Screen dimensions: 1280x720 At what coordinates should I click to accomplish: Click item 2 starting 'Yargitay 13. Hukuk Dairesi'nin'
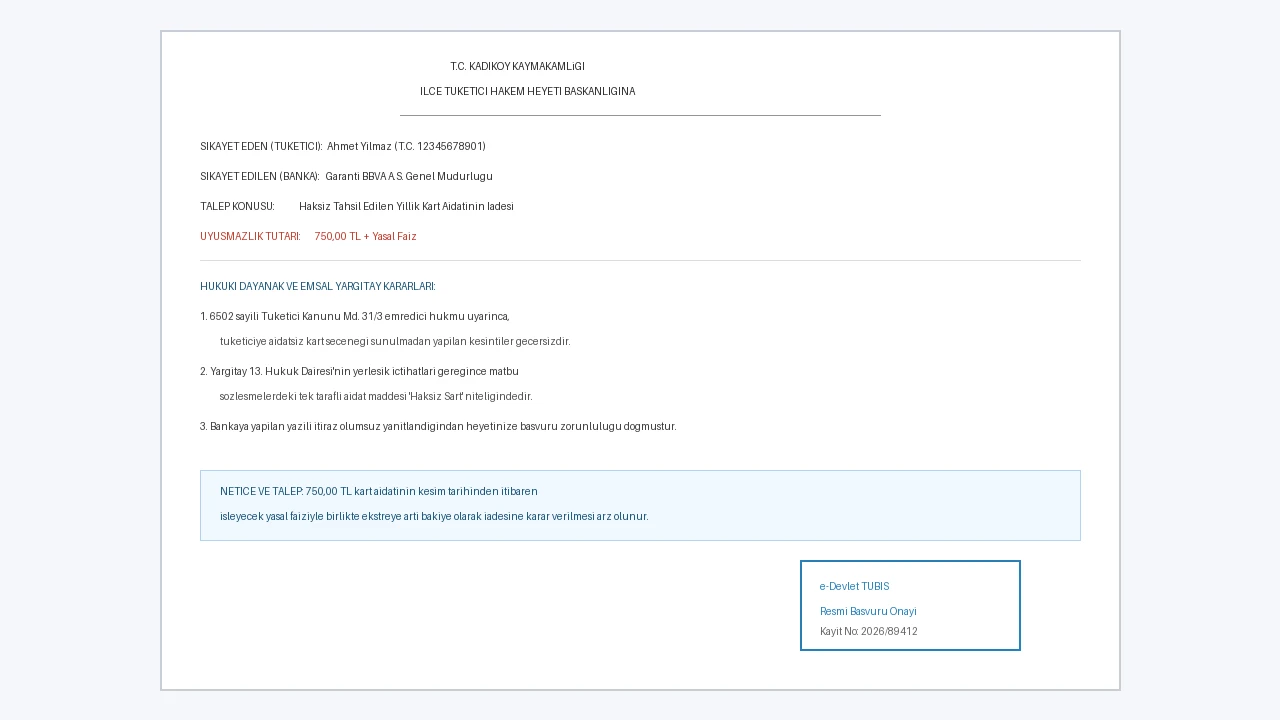359,371
